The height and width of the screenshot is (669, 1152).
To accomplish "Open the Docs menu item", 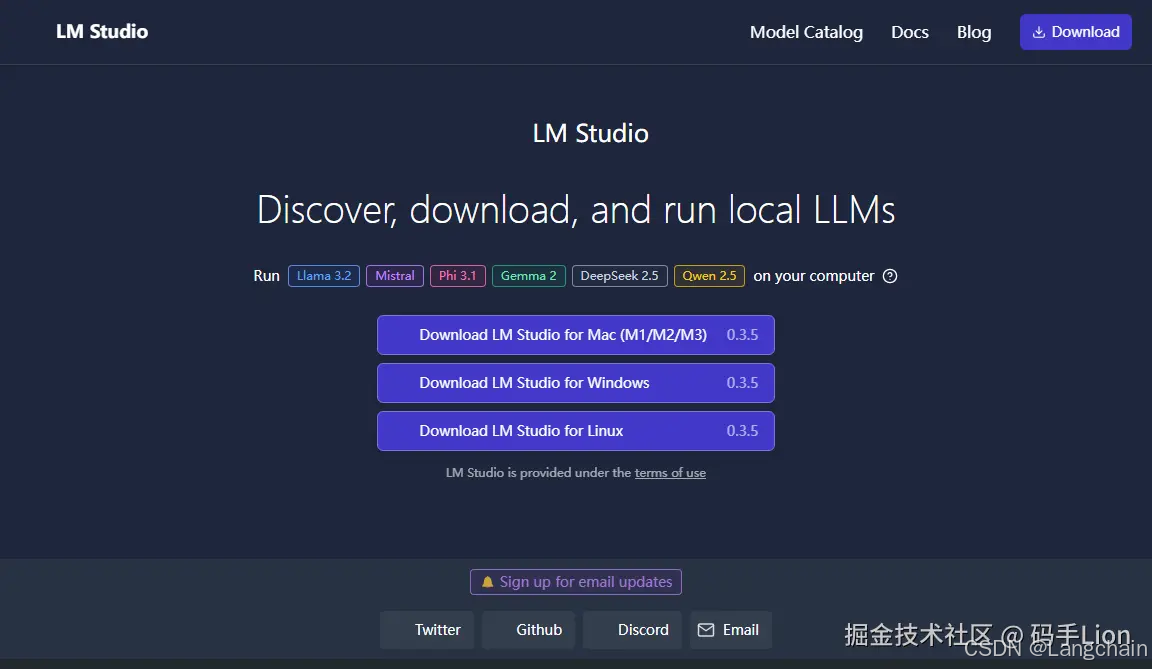I will tap(910, 32).
